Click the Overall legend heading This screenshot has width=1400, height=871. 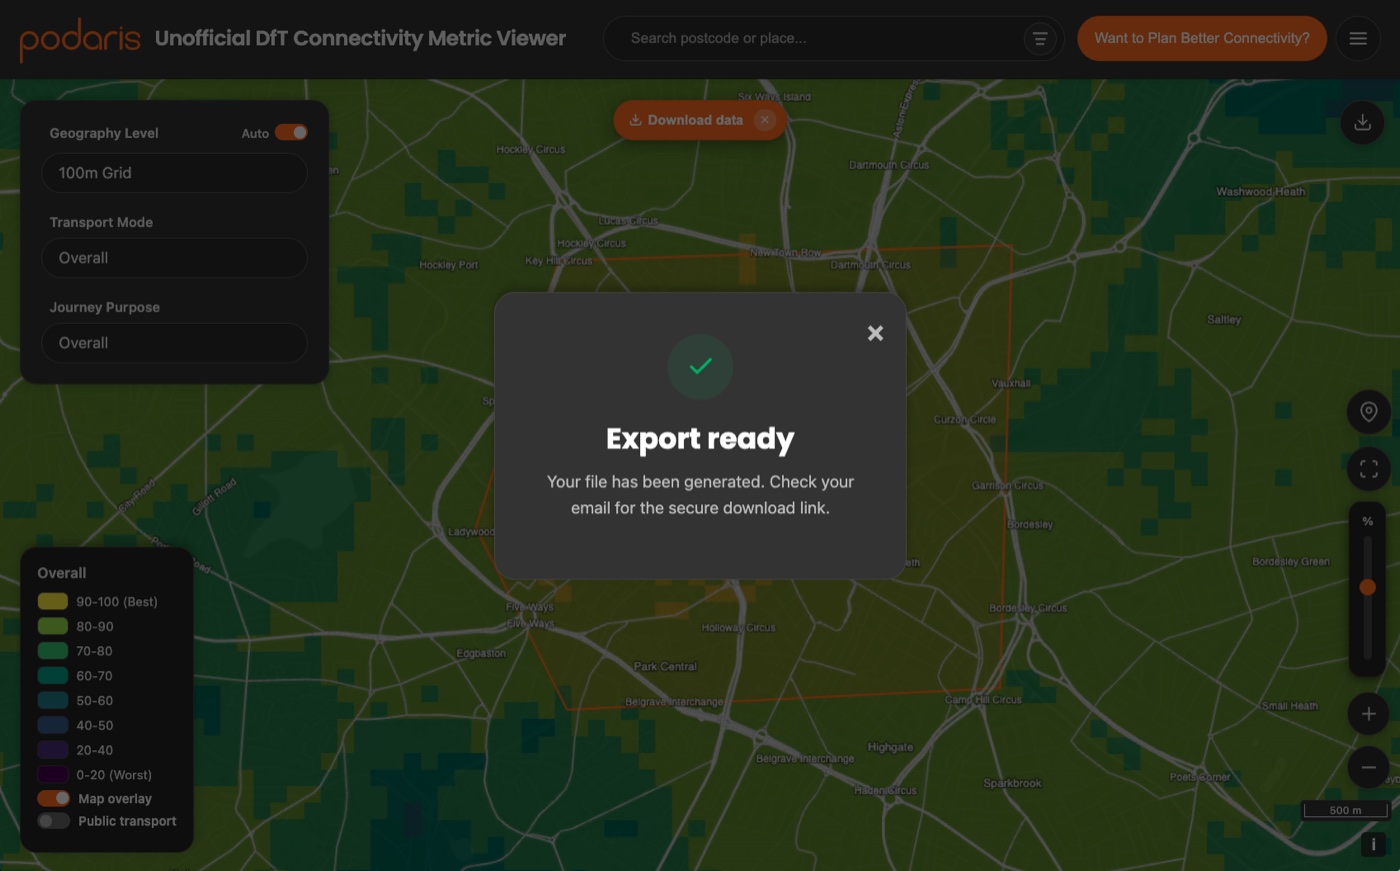click(62, 573)
